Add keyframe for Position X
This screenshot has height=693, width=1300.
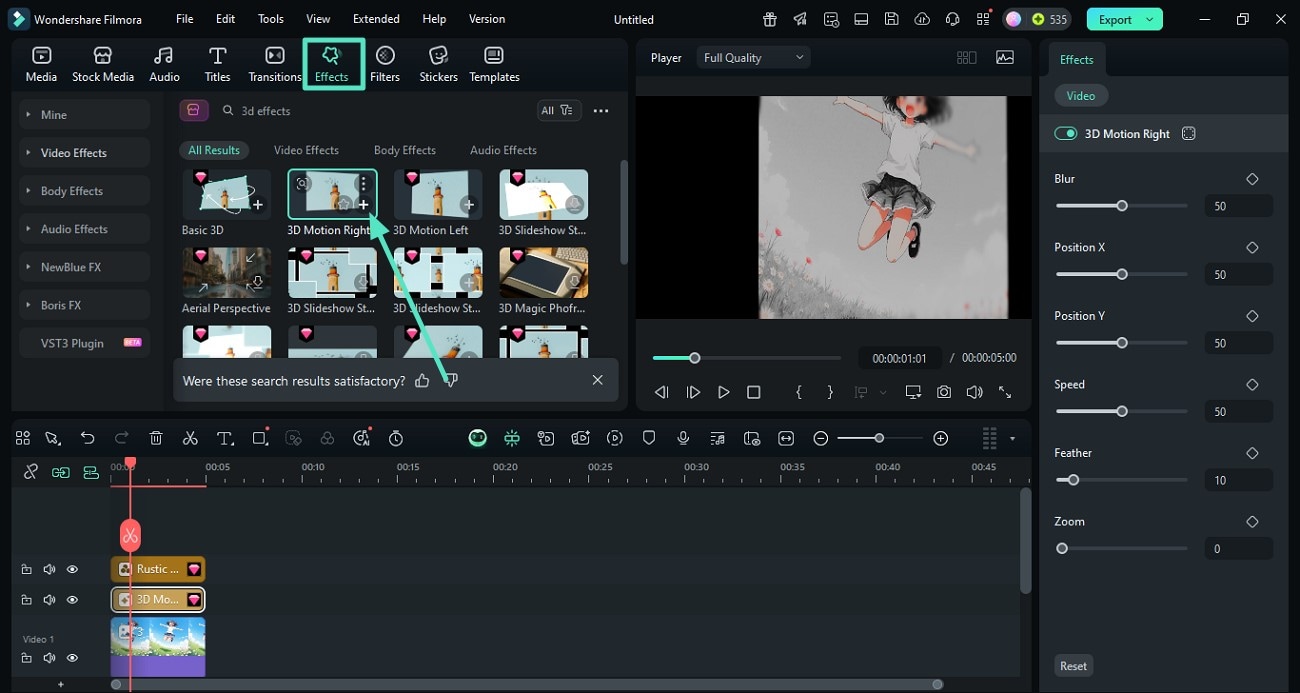click(x=1252, y=247)
